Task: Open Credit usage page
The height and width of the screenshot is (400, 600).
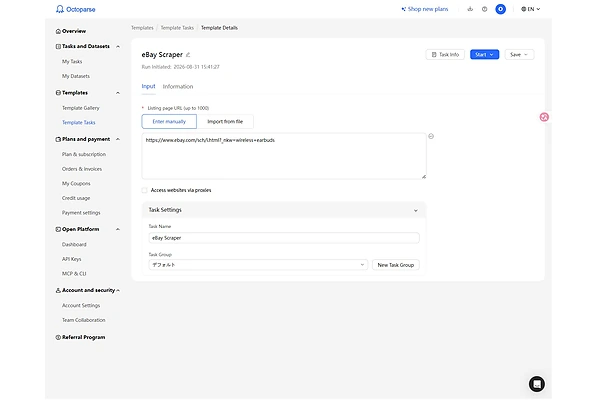Action: pyautogui.click(x=76, y=198)
